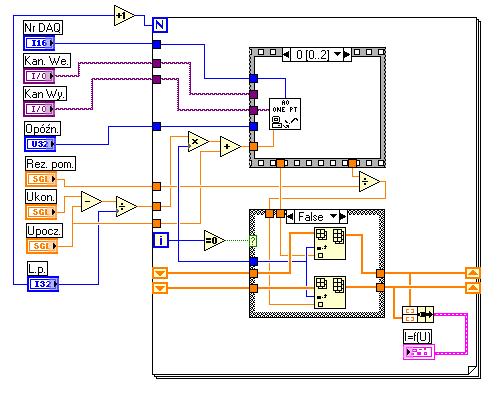497x395 pixels.
Task: Click the equals zero comparison node
Action: [x=214, y=240]
